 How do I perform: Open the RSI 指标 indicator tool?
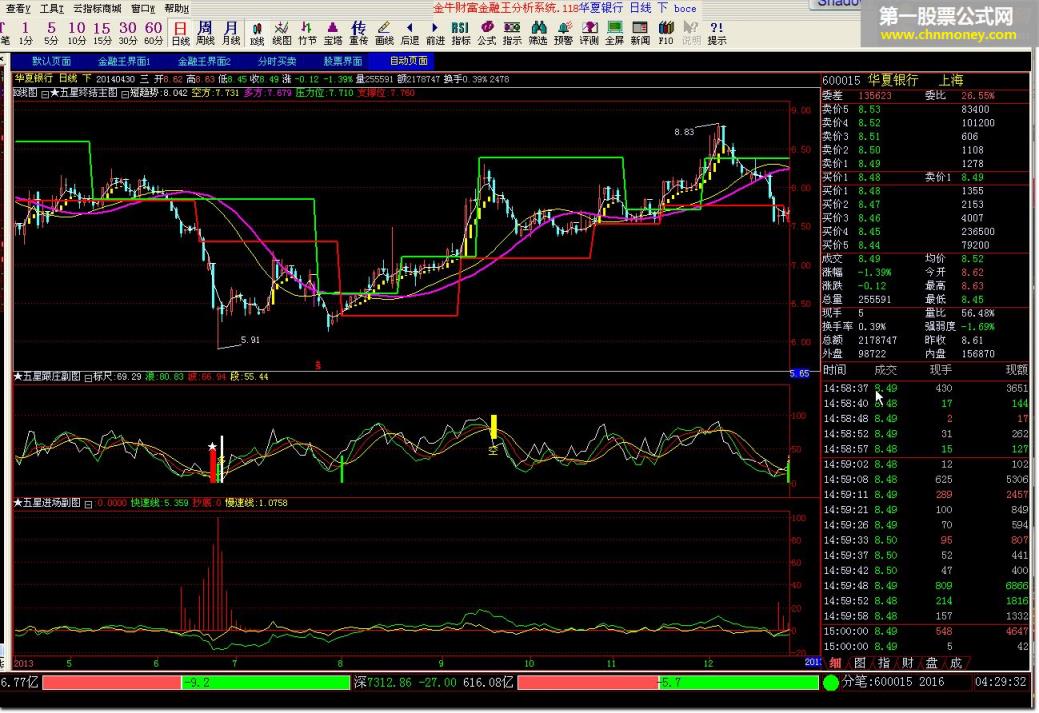[461, 33]
